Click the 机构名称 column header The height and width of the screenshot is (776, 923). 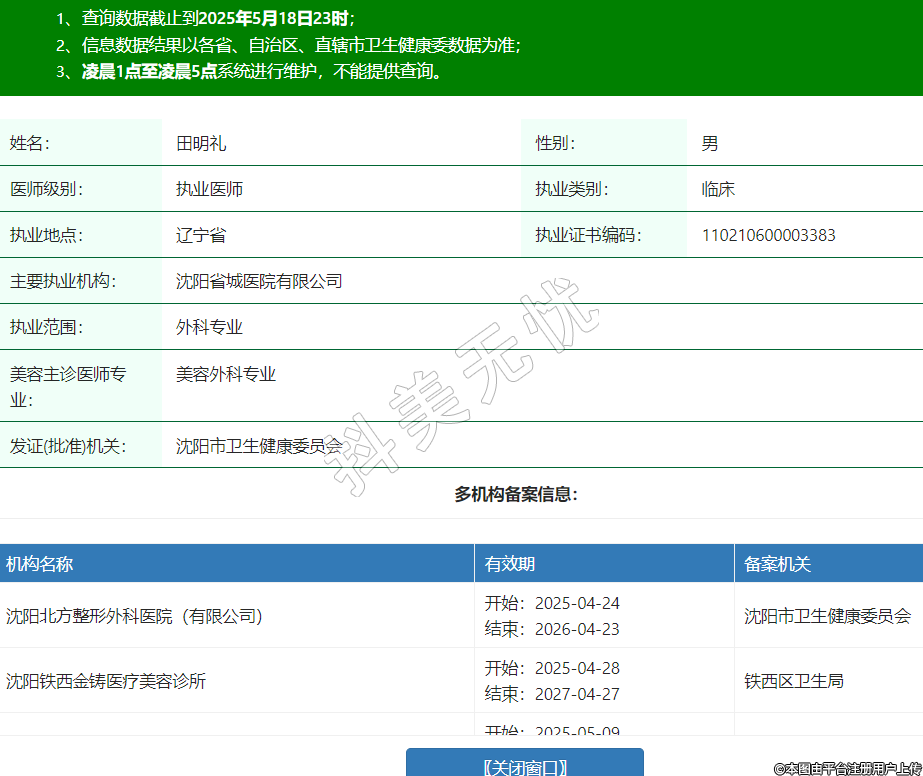[x=40, y=564]
